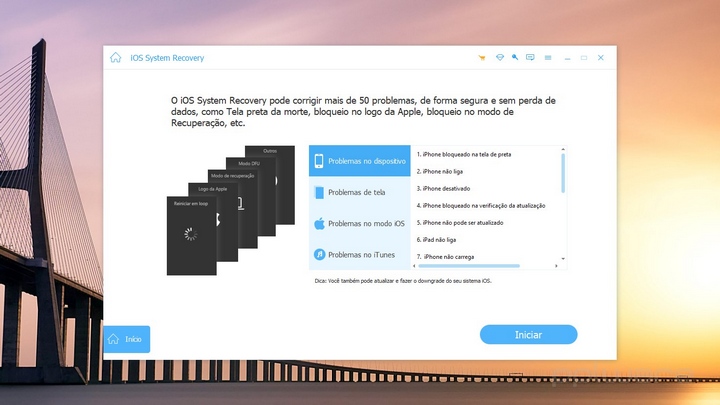Screen dimensions: 720x405
Task: Click the home icon in title bar
Action: point(115,57)
